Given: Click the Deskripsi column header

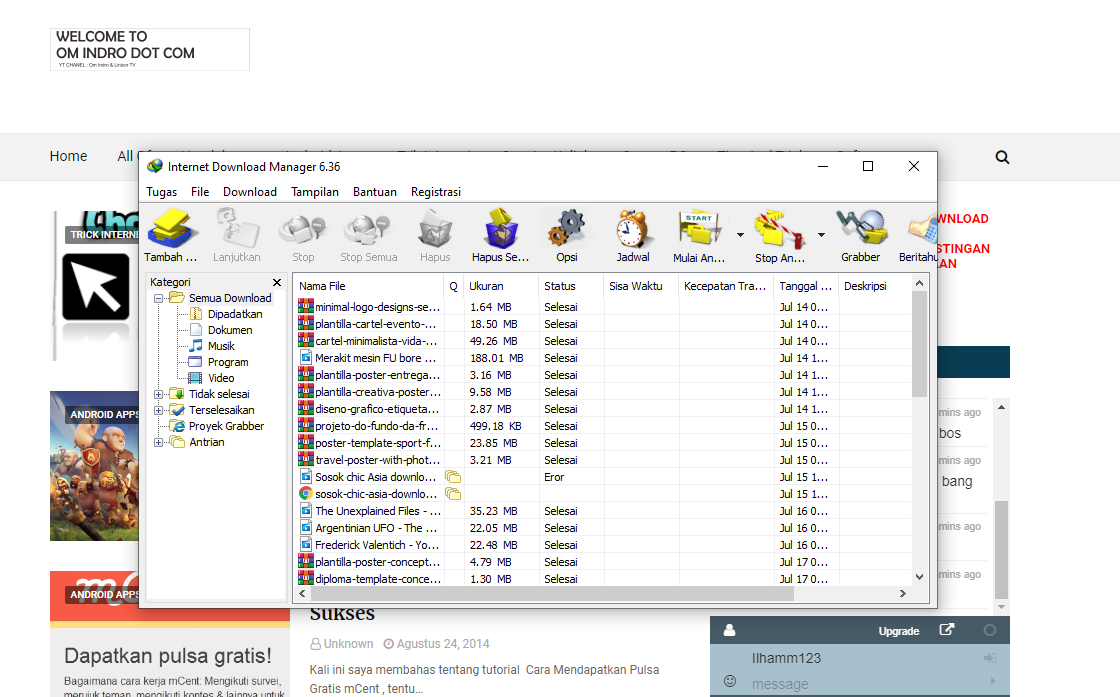Looking at the screenshot, I should coord(876,286).
